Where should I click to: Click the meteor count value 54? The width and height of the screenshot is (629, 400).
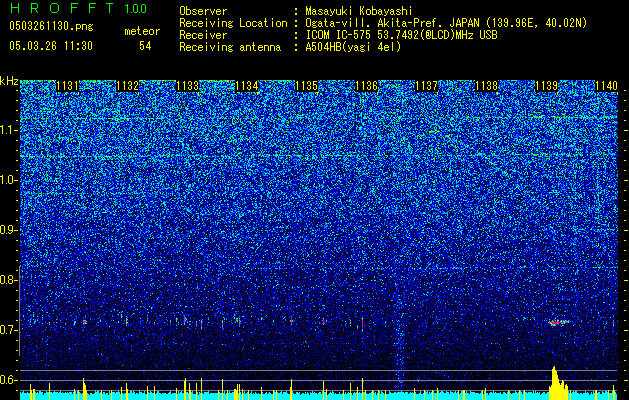[145, 46]
